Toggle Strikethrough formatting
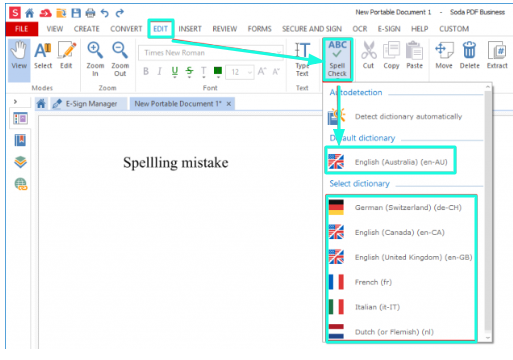 [189, 72]
